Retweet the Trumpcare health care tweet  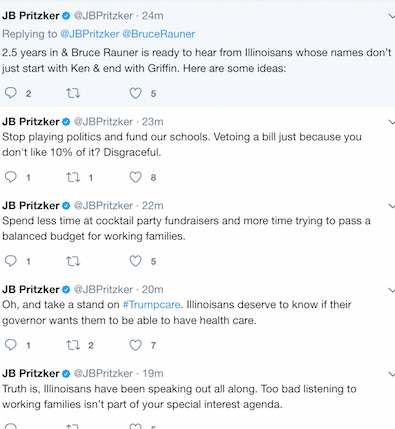[x=73, y=345]
